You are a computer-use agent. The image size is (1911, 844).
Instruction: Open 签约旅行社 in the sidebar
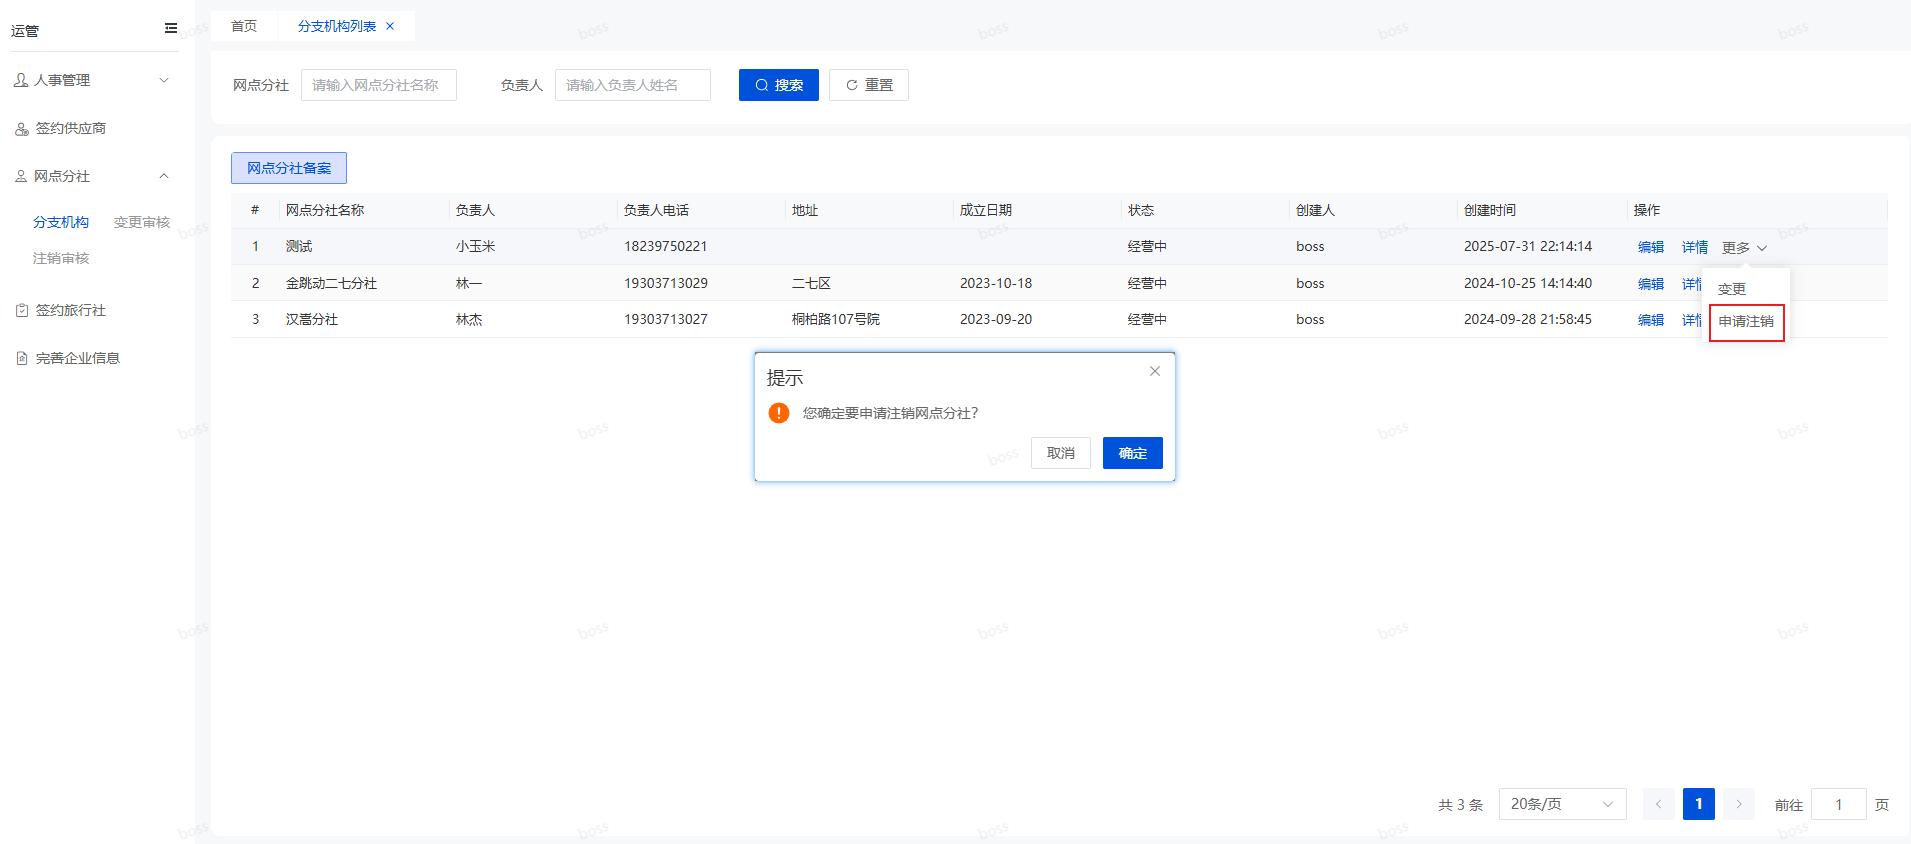[70, 310]
